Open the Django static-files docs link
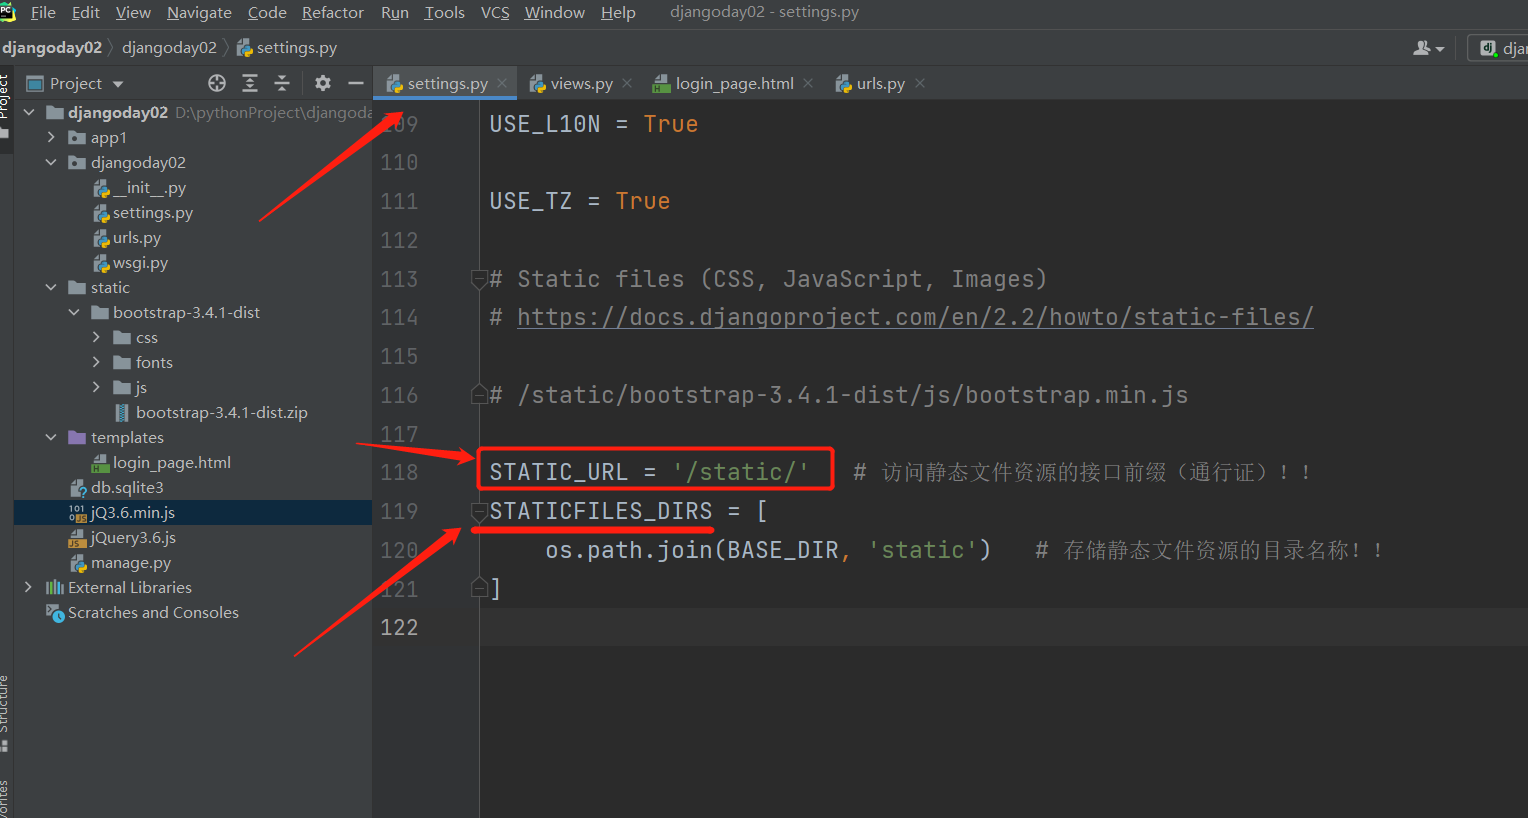Image resolution: width=1528 pixels, height=818 pixels. [x=915, y=317]
